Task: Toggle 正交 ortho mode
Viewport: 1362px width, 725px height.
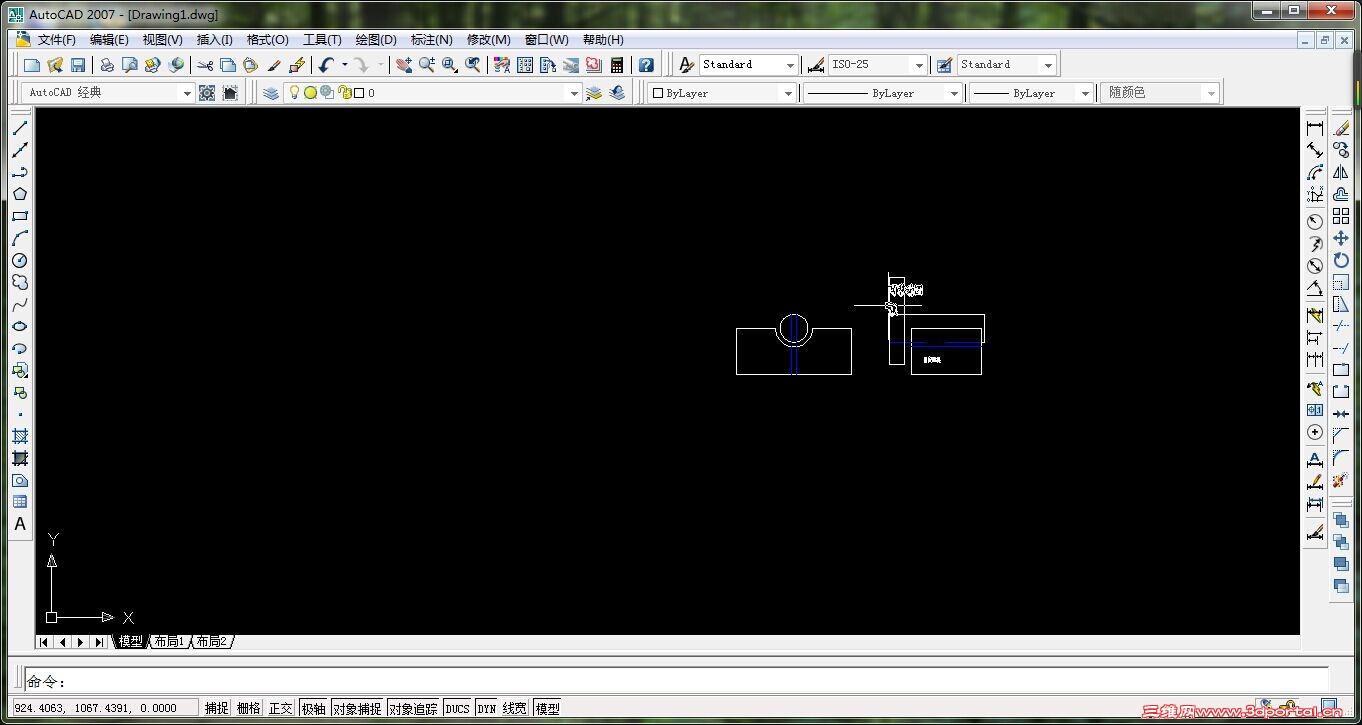Action: [281, 708]
